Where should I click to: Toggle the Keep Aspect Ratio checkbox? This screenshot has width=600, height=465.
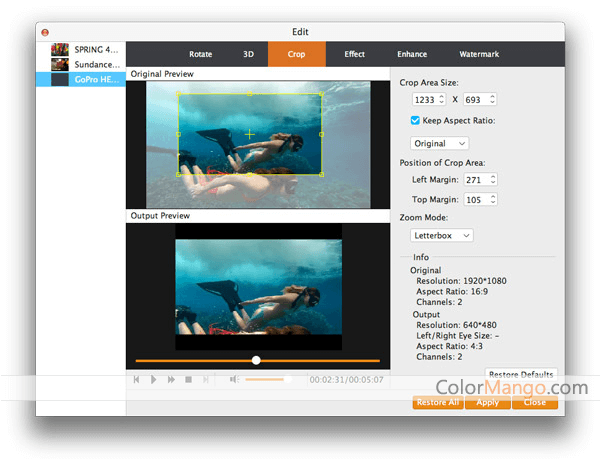point(416,121)
